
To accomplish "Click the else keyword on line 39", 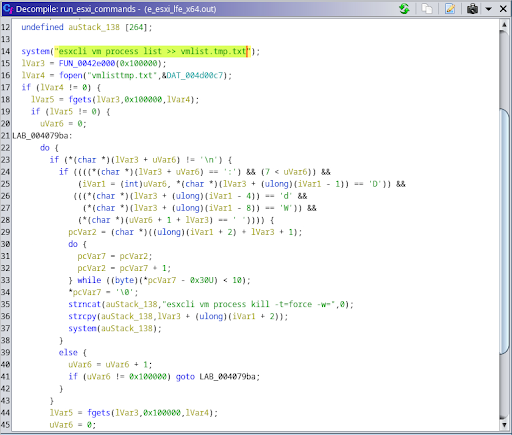I will [68, 353].
